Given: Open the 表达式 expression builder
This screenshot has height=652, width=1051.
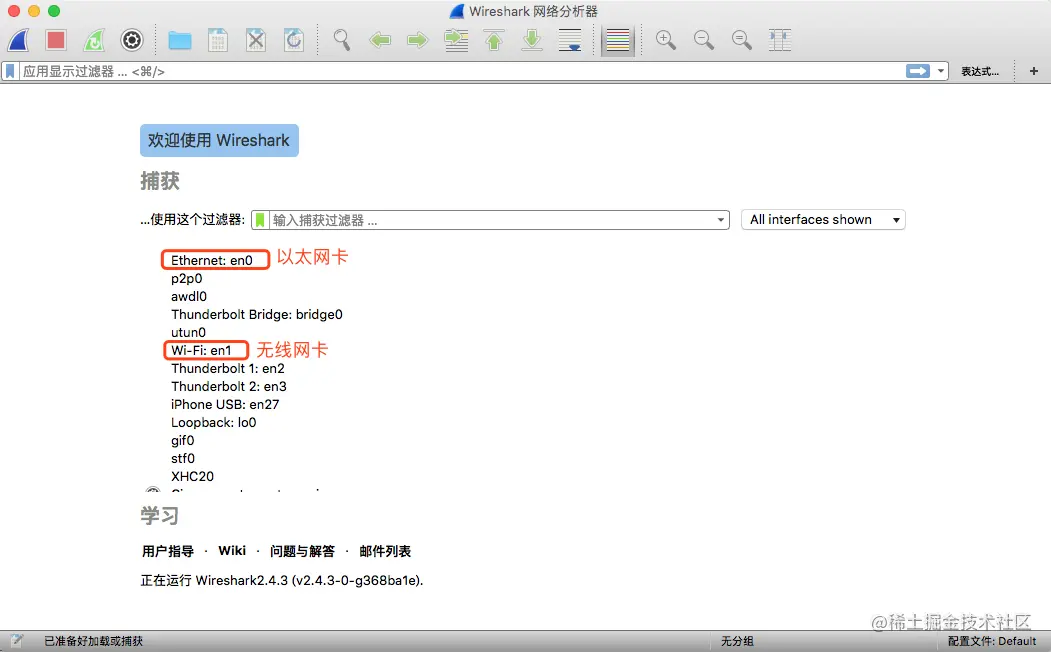Looking at the screenshot, I should click(980, 72).
